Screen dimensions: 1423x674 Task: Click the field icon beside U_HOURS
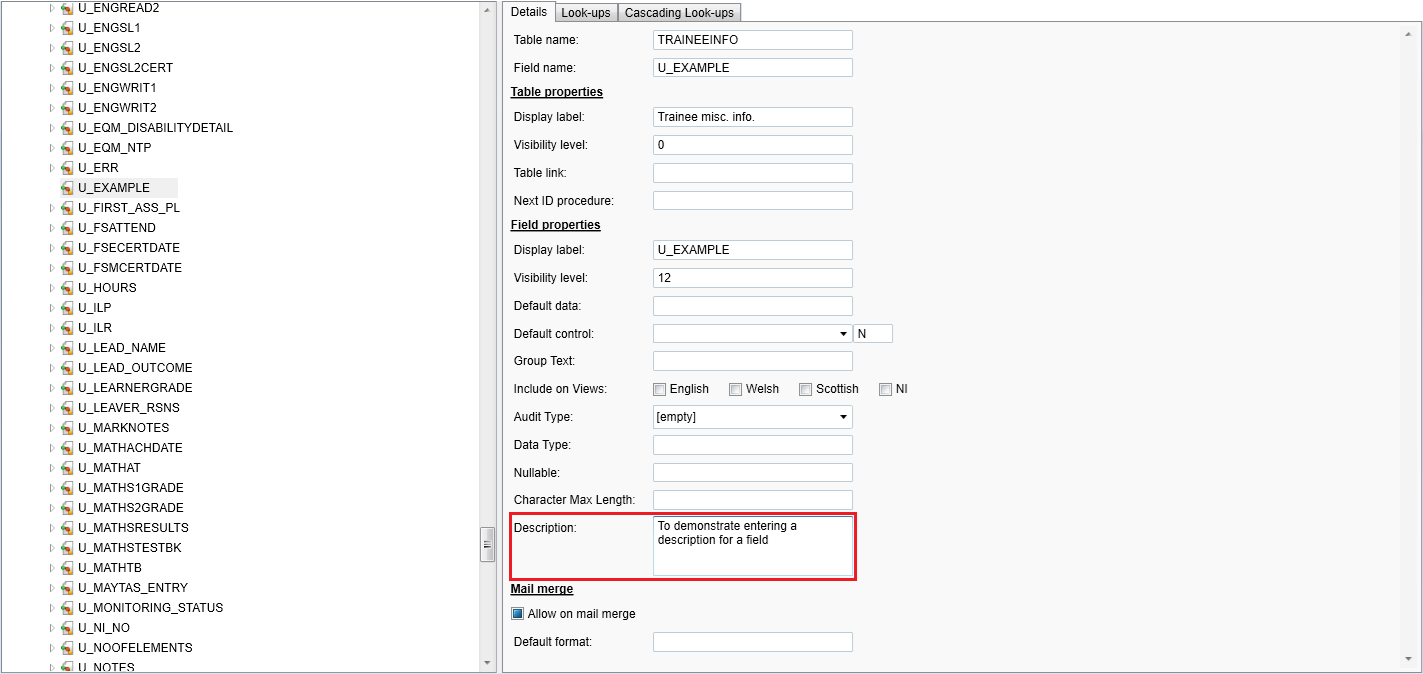67,288
